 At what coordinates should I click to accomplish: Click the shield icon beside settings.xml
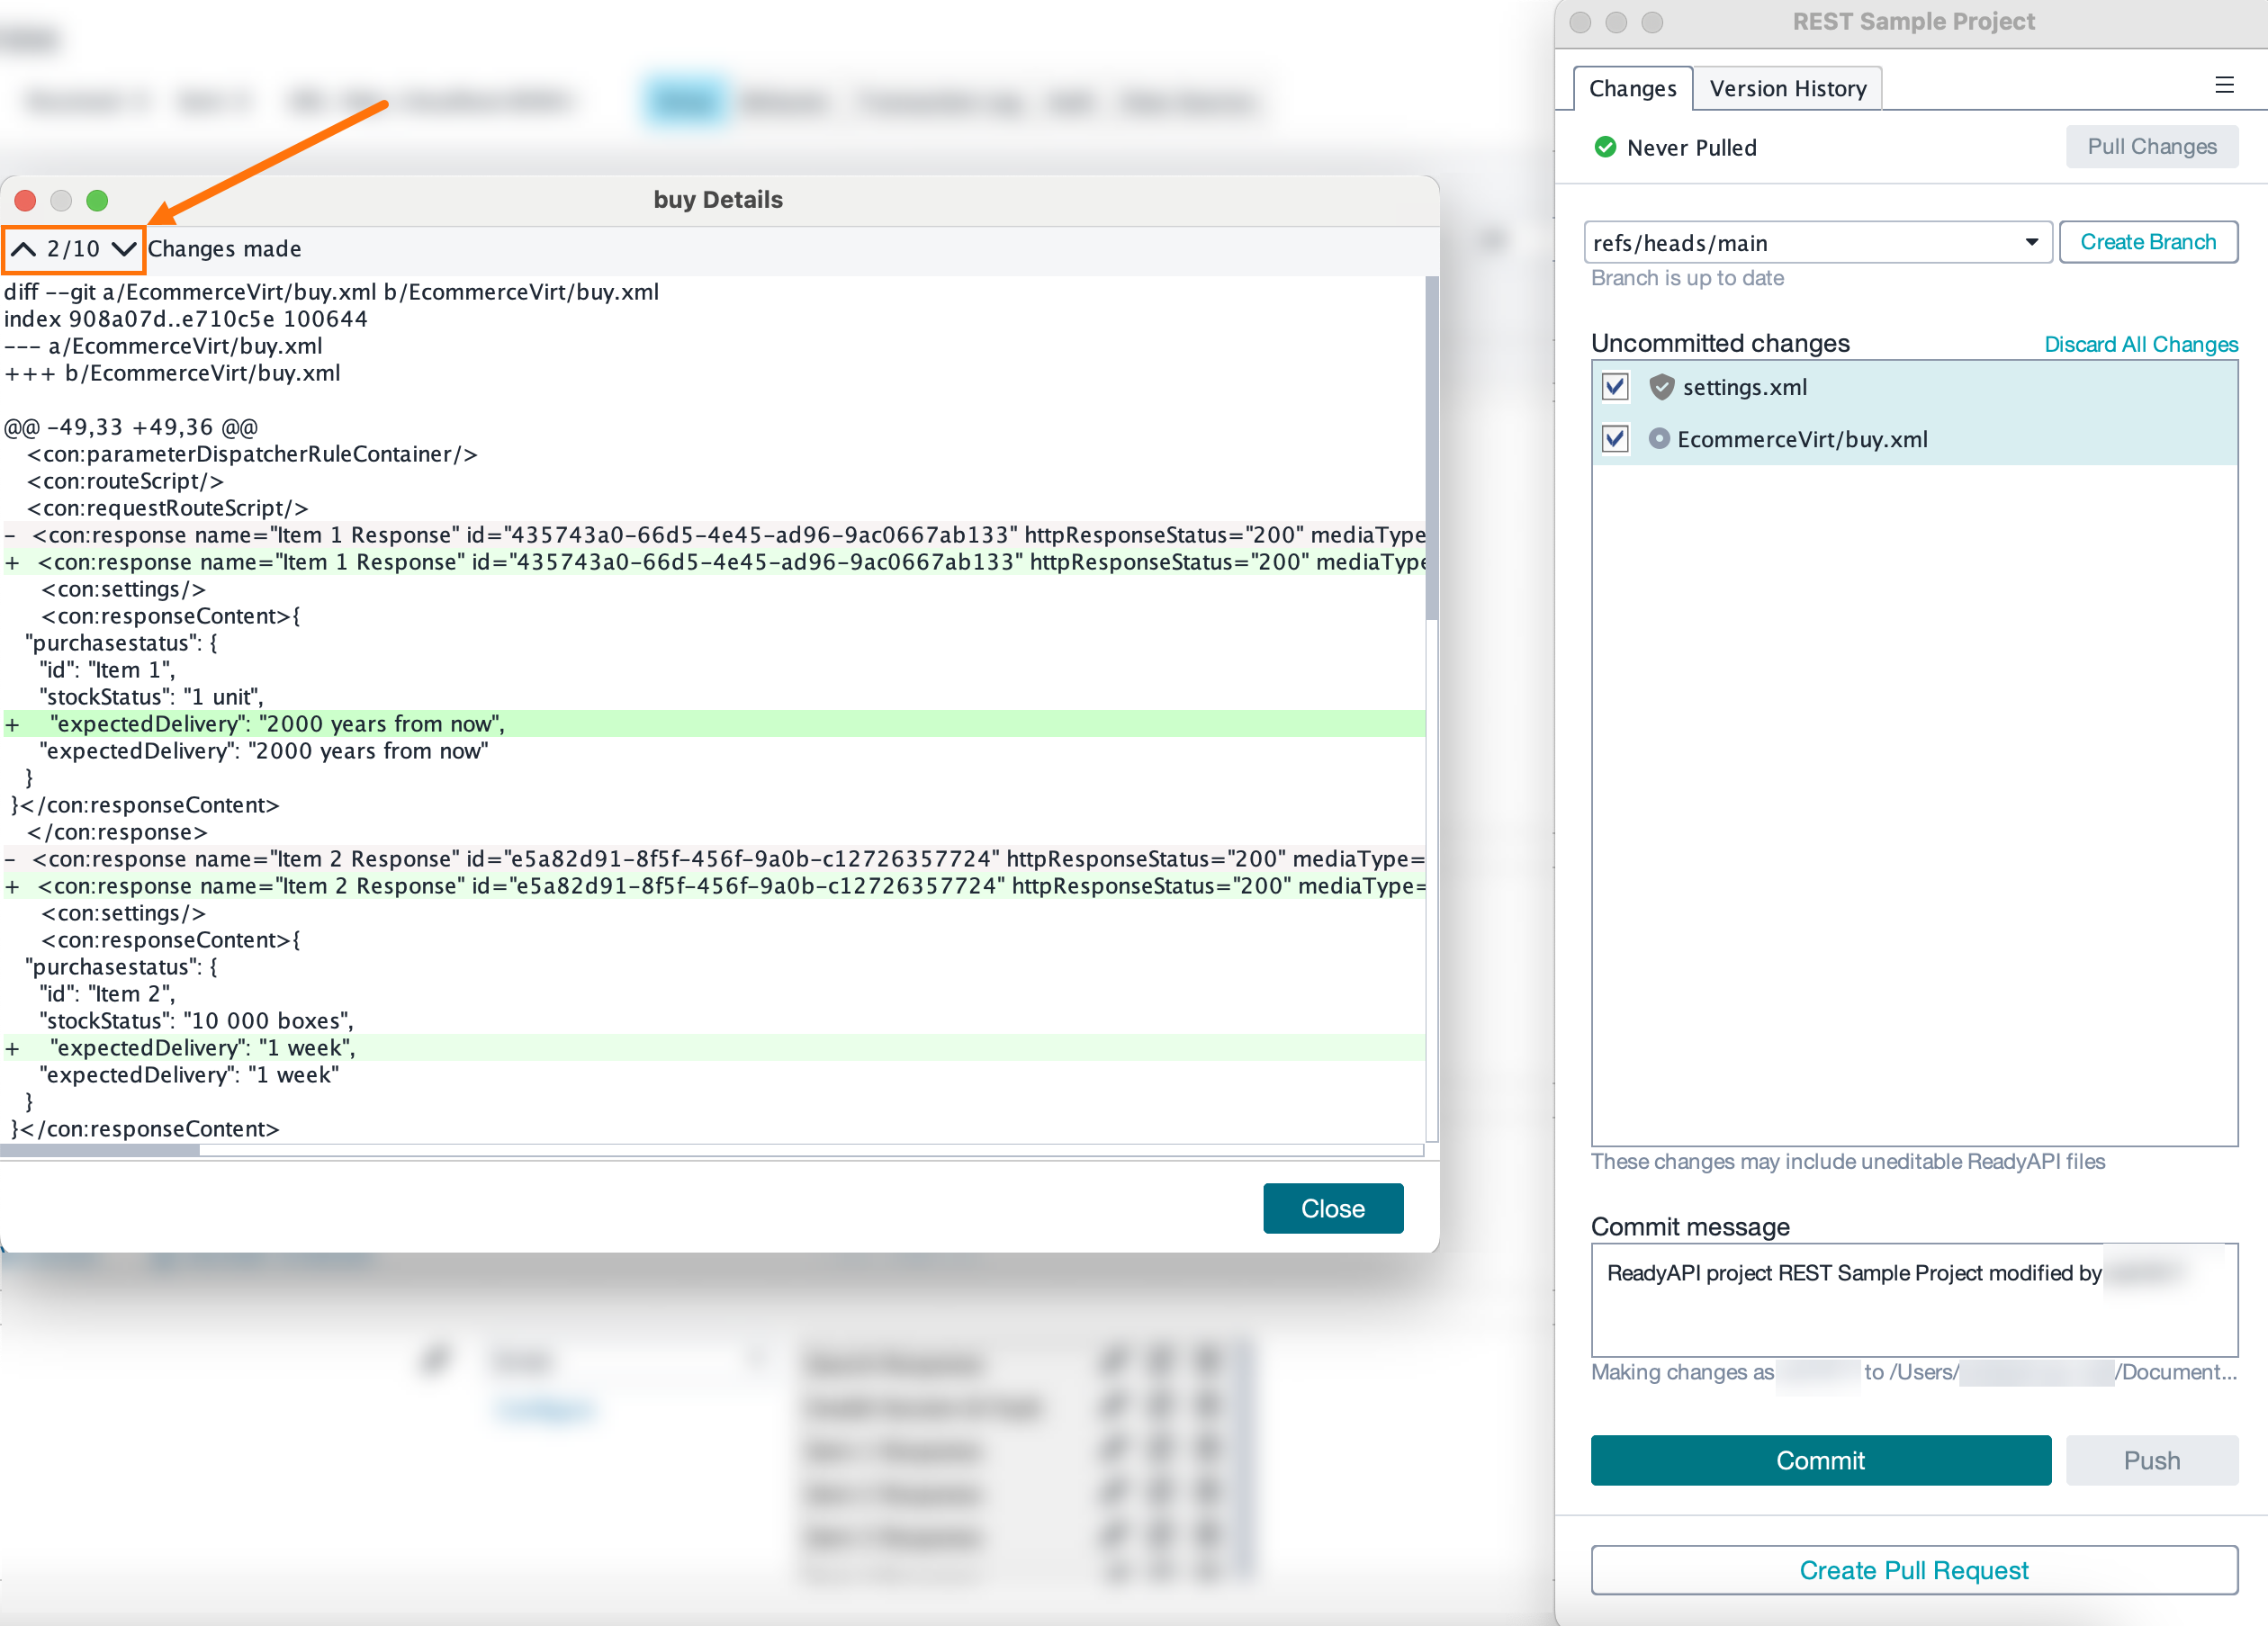tap(1662, 387)
